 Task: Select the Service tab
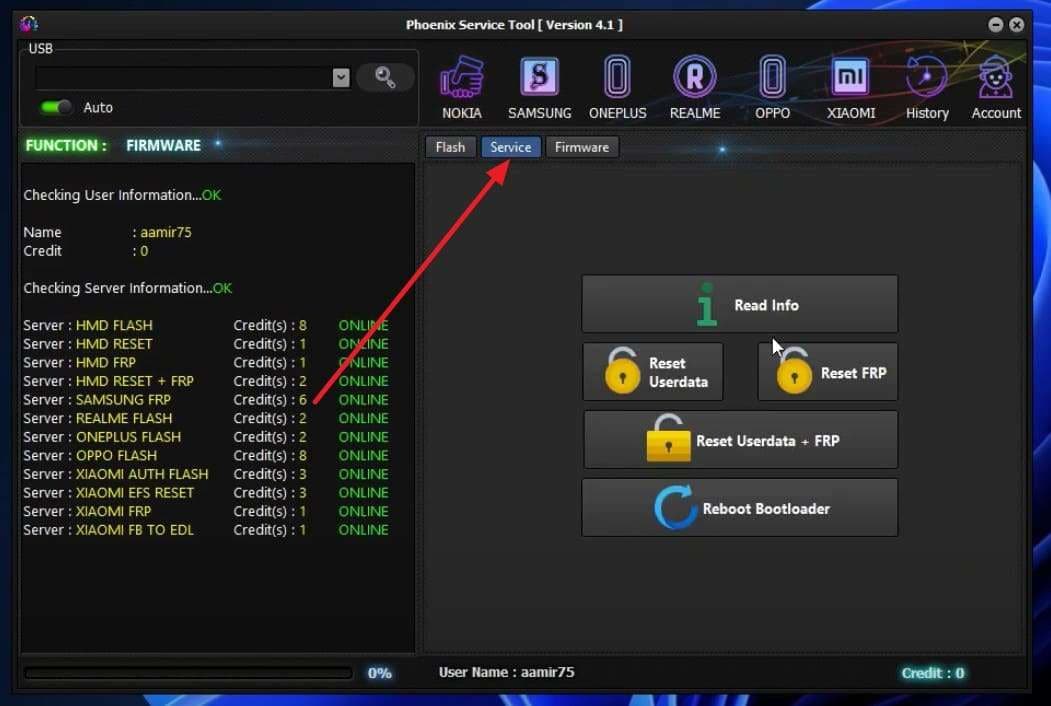pyautogui.click(x=510, y=147)
